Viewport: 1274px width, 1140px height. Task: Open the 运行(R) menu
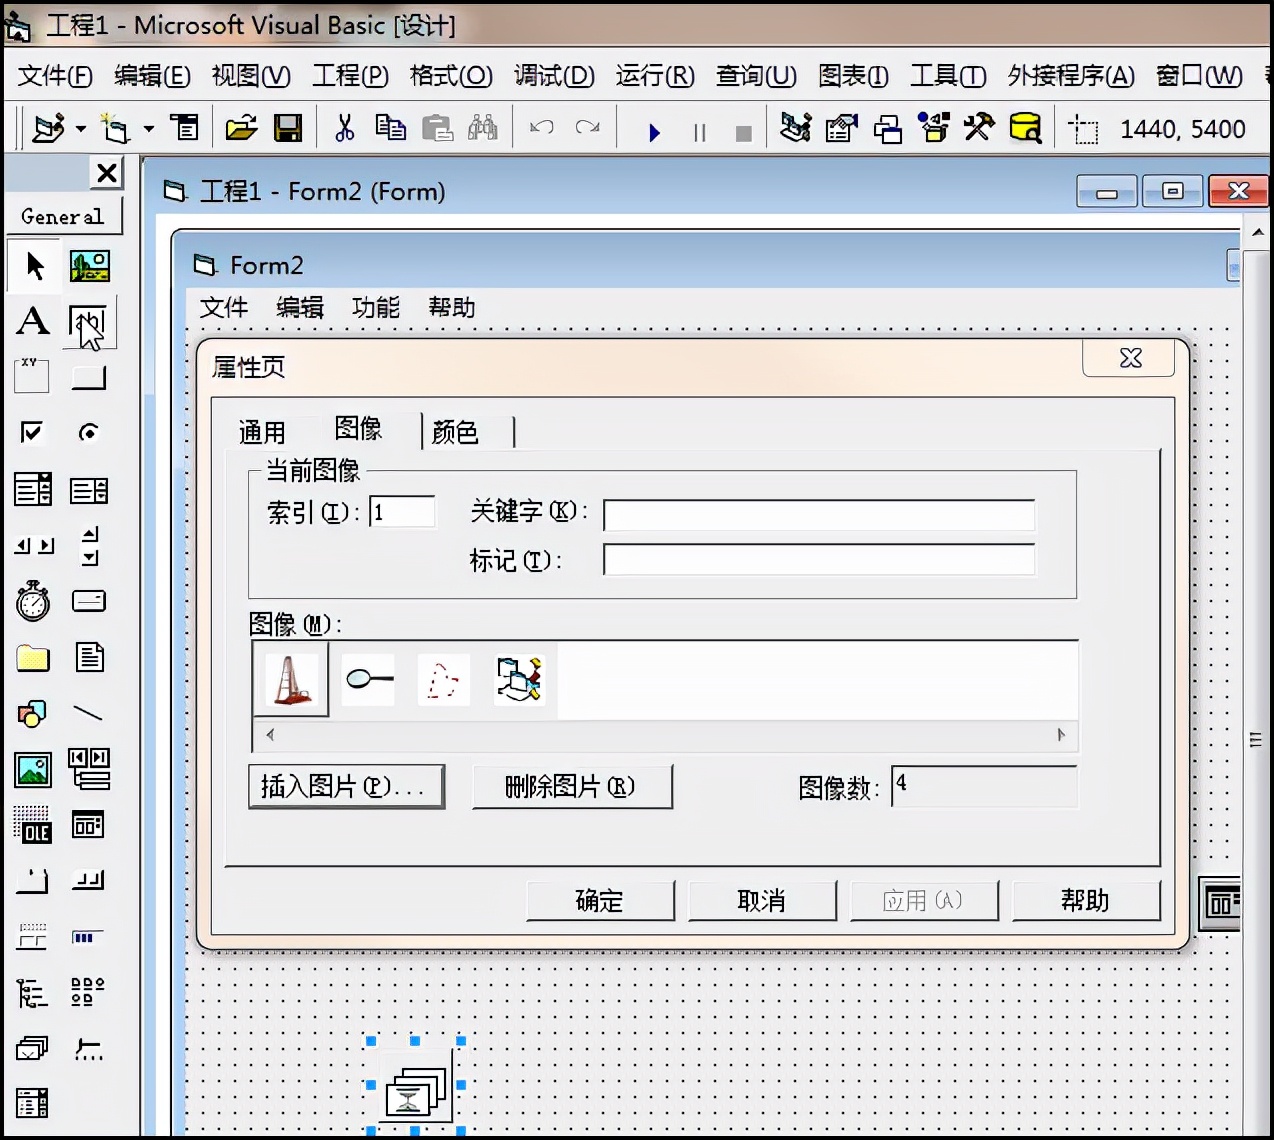[654, 76]
